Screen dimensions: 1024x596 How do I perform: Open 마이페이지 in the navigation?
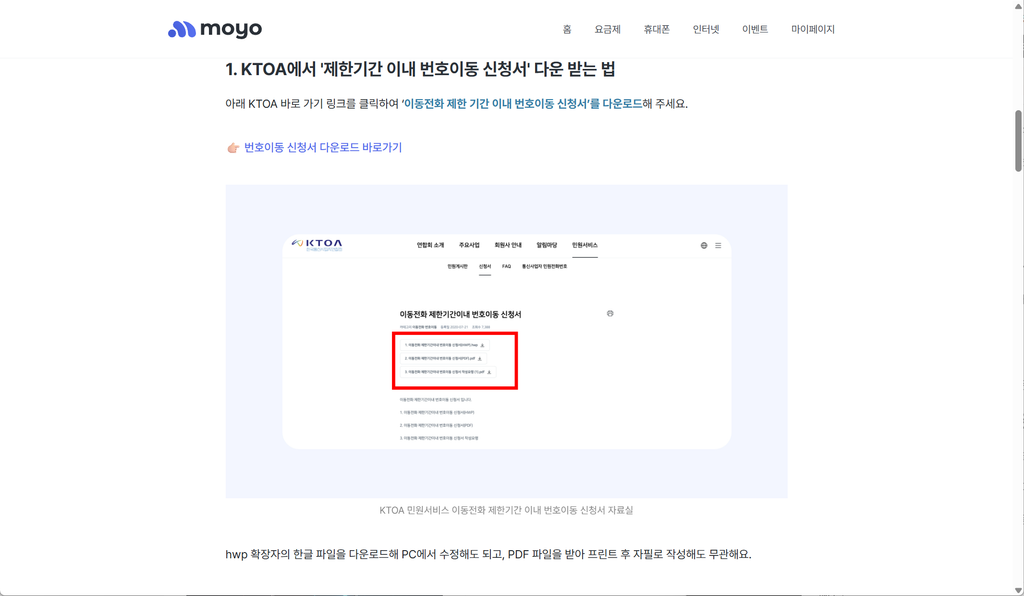pos(813,29)
